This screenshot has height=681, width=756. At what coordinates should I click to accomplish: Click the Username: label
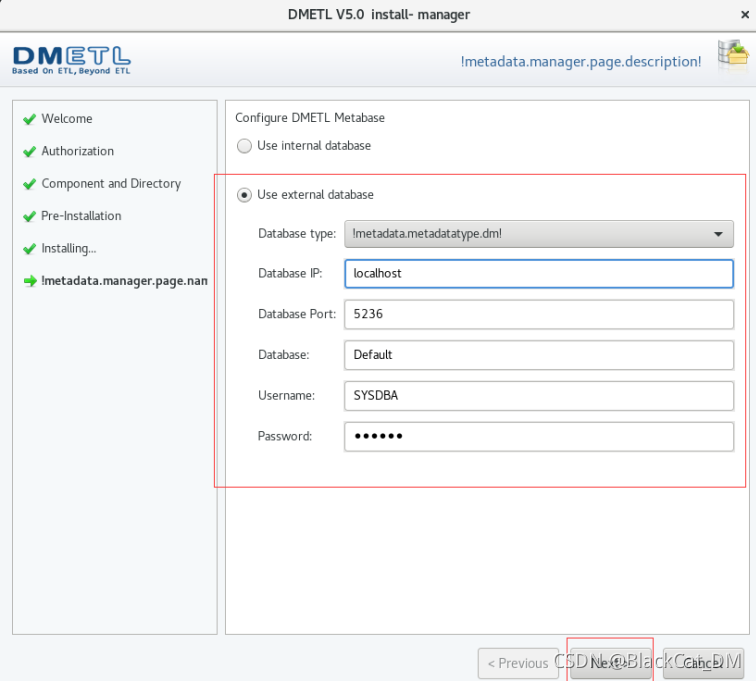[286, 395]
